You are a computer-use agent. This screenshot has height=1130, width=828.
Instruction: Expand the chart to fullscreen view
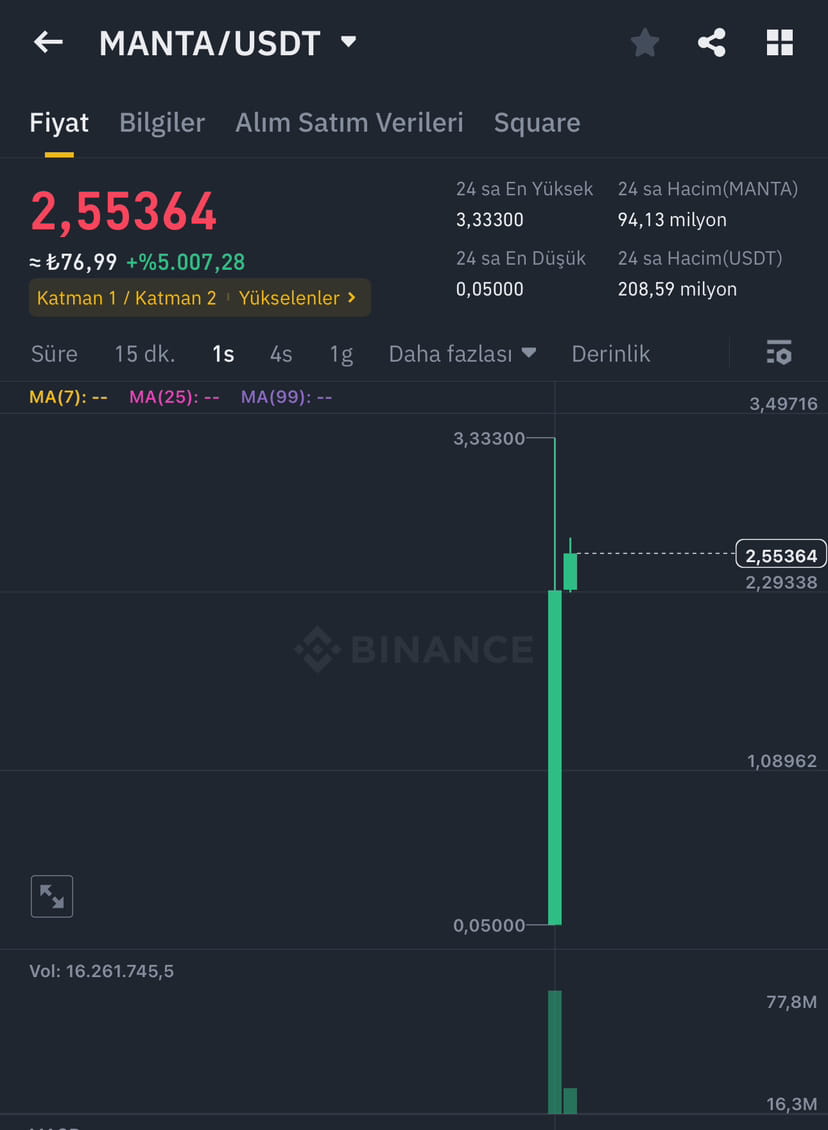click(52, 896)
